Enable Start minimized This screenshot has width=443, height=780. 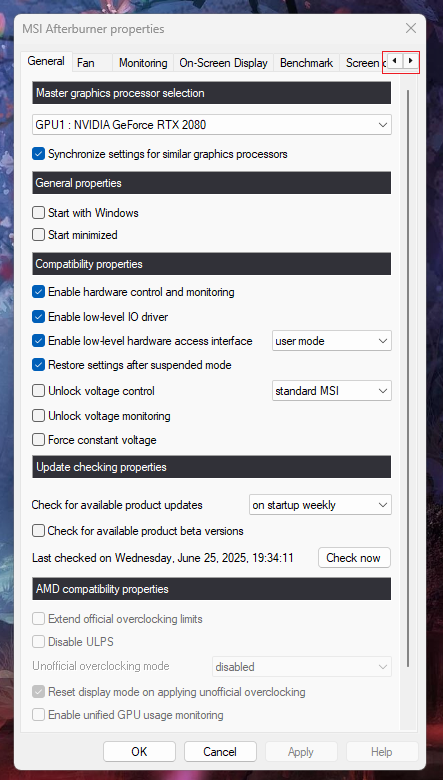tap(39, 235)
